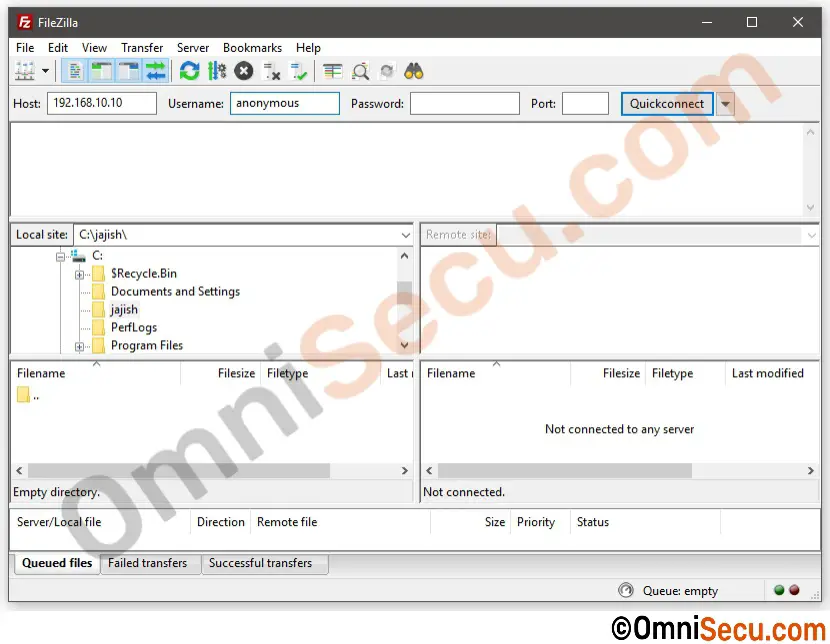This screenshot has height=644, width=830.
Task: Click the Quickconnect button
Action: pos(667,104)
